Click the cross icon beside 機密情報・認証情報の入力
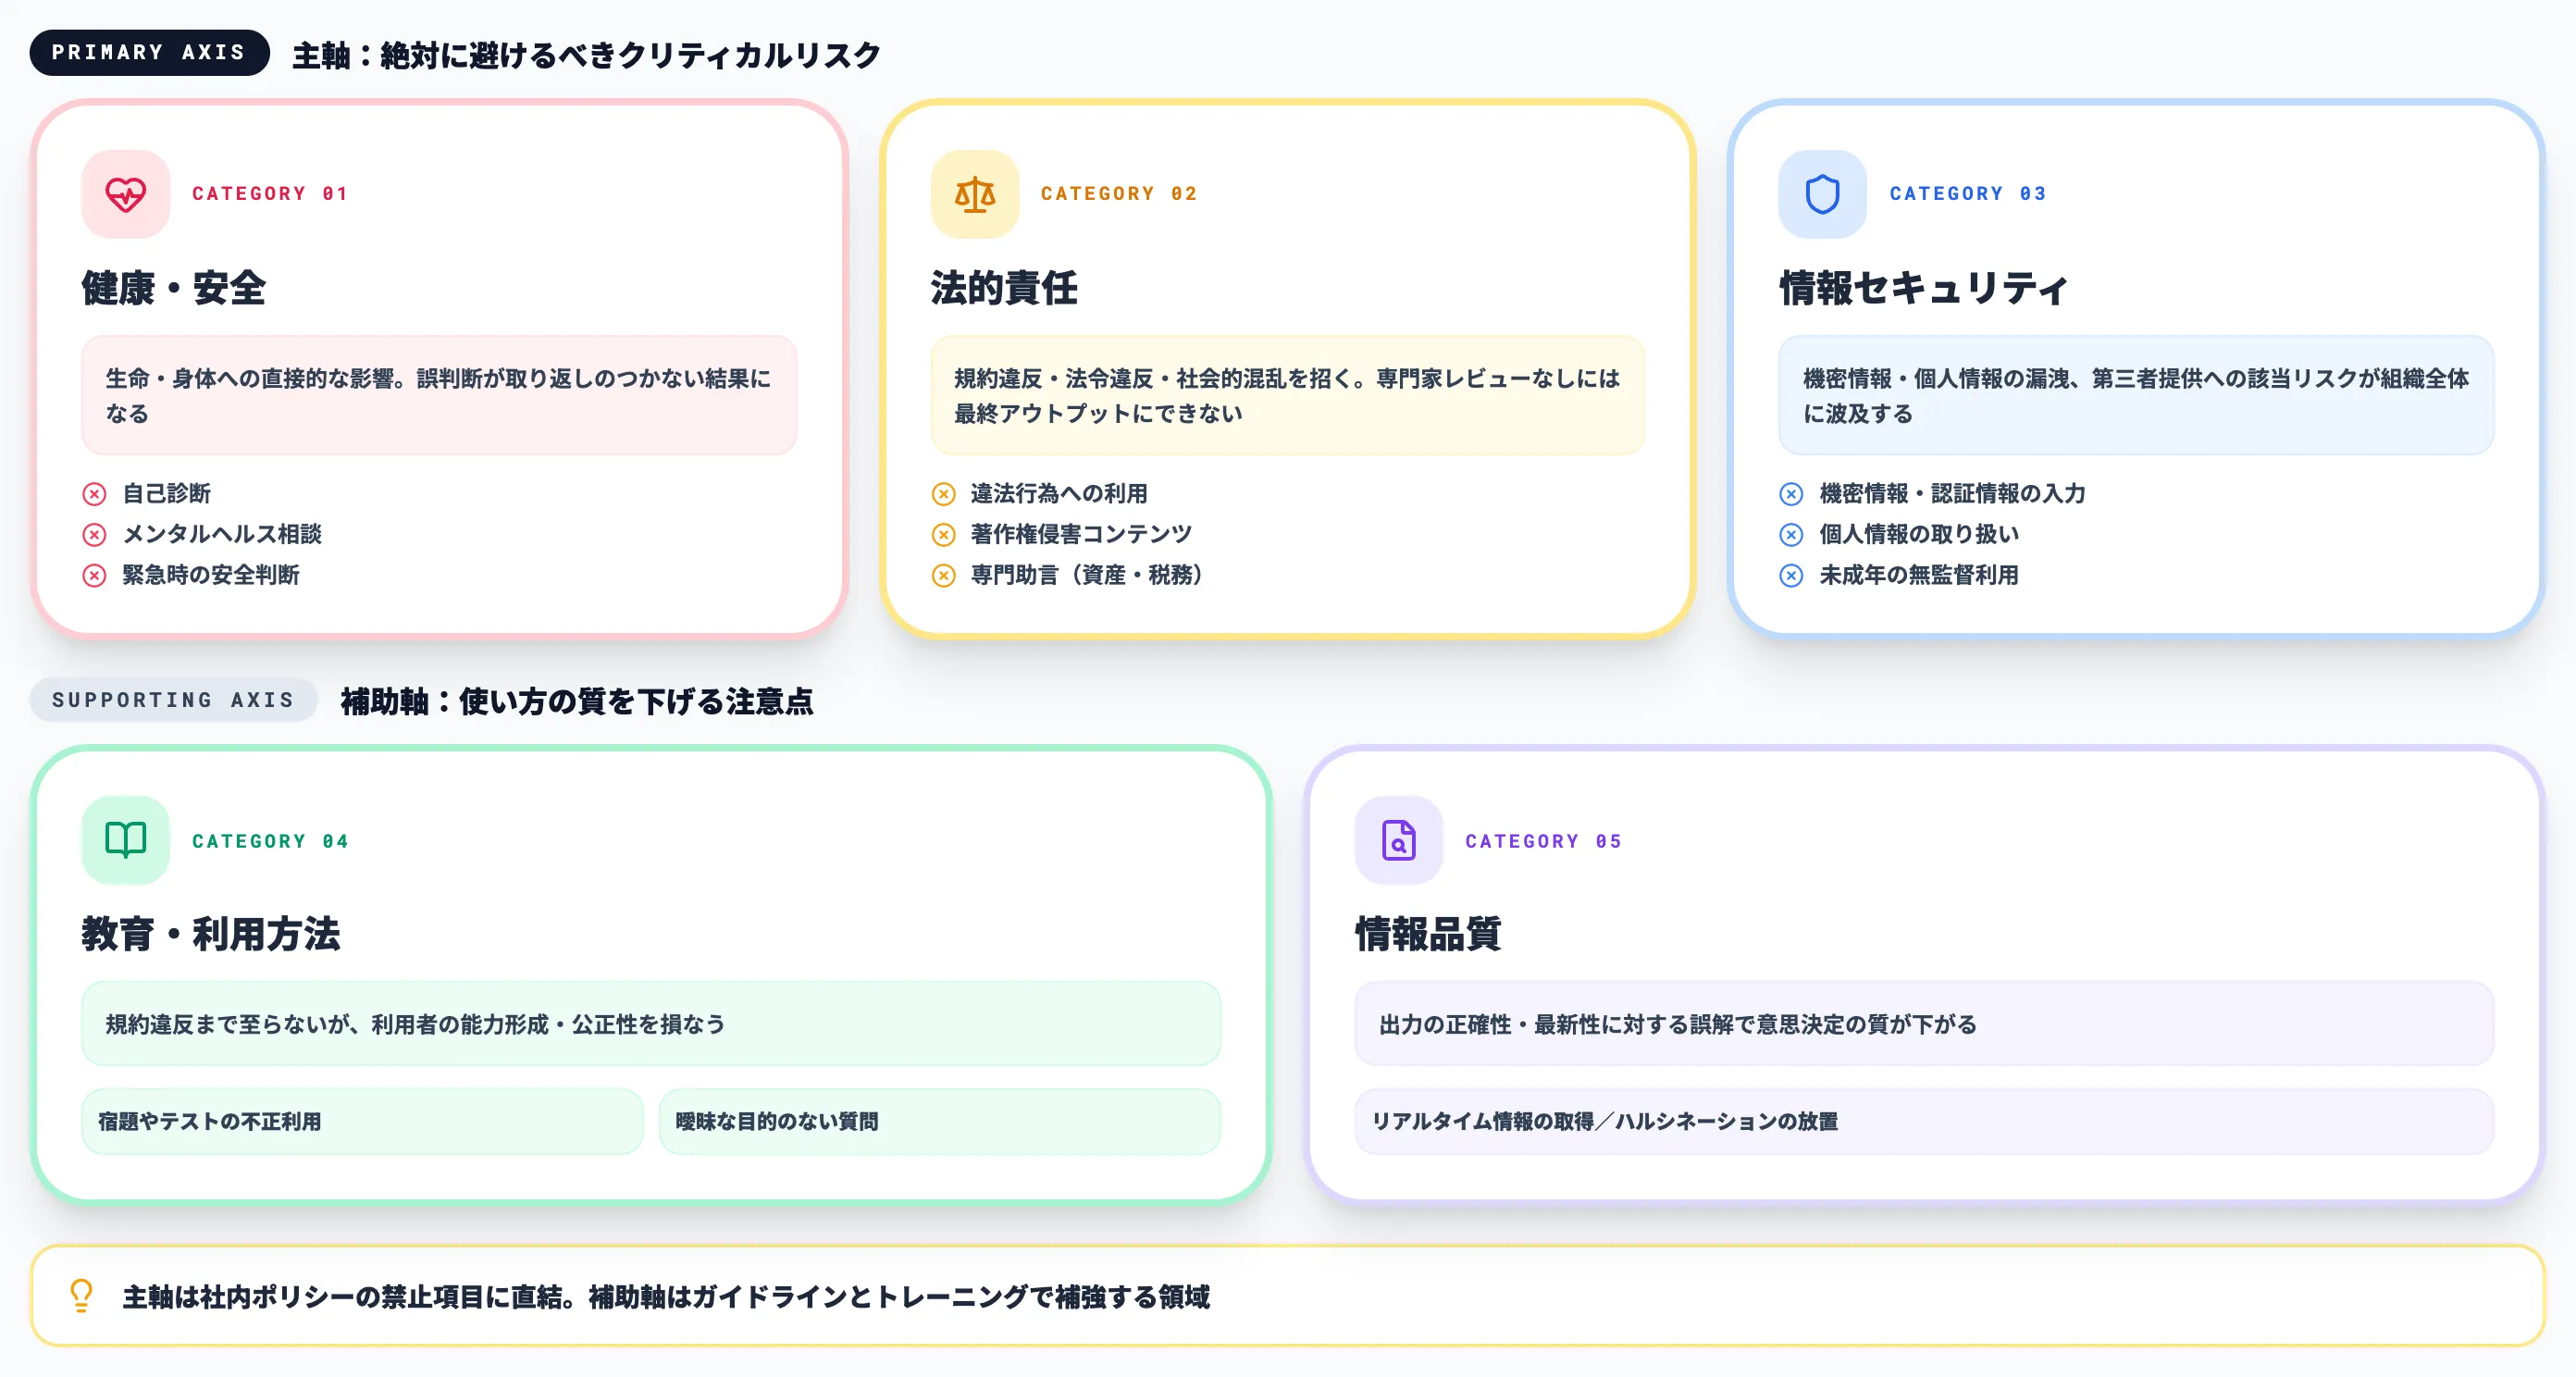This screenshot has width=2576, height=1377. (1791, 494)
